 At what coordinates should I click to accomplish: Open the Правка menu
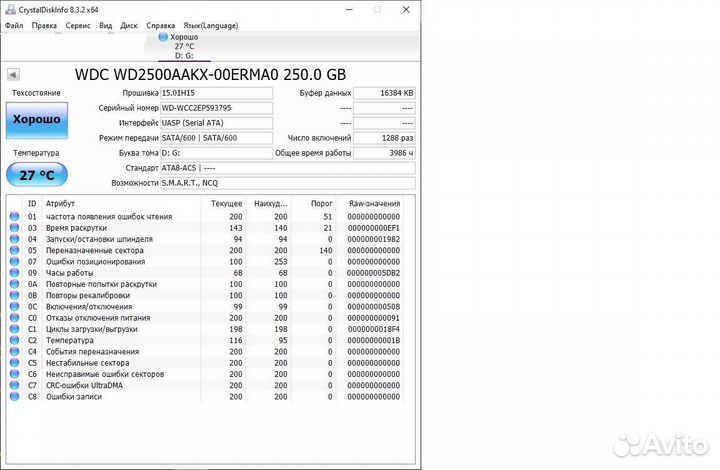click(x=44, y=26)
